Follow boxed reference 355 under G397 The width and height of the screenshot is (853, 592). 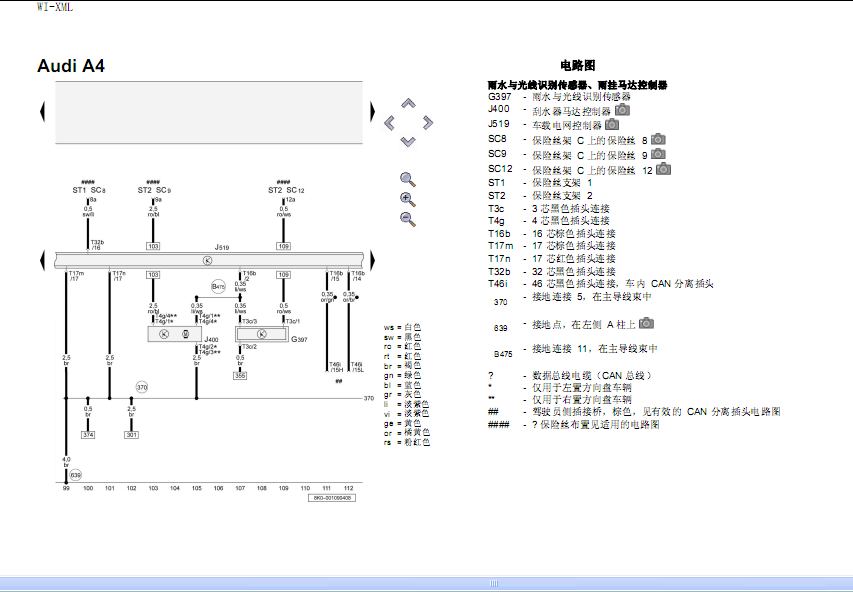click(240, 375)
